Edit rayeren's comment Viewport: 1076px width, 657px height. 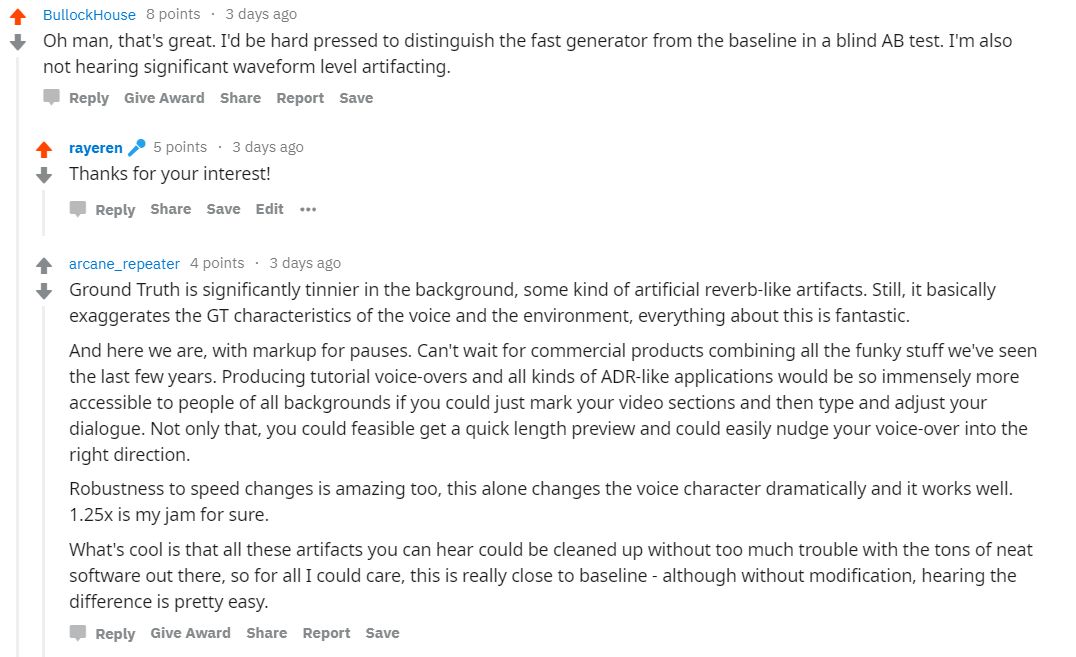click(x=269, y=209)
